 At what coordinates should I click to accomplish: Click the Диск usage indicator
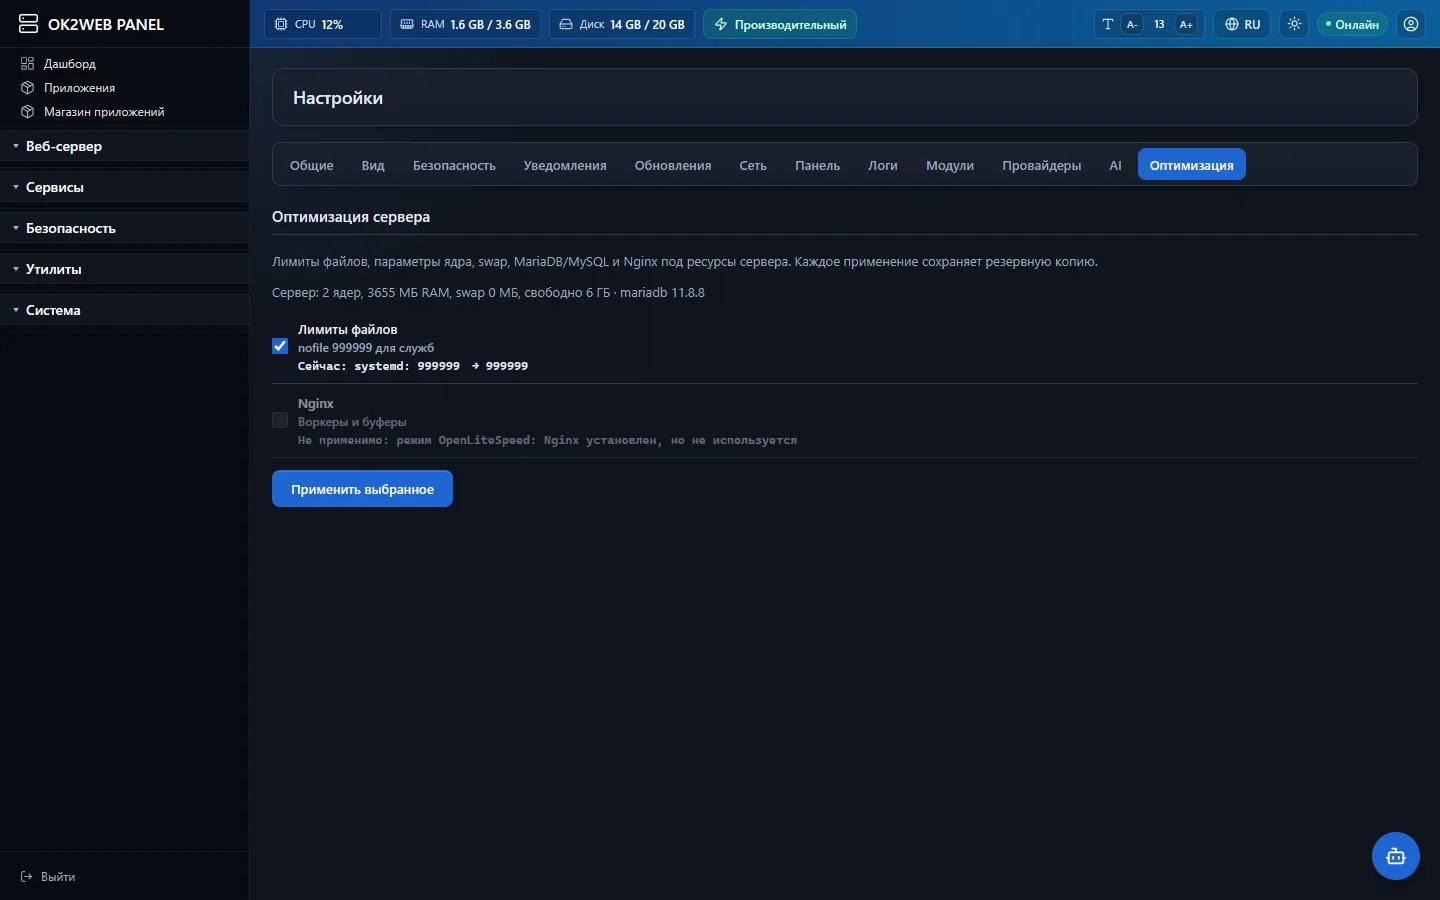(x=622, y=24)
